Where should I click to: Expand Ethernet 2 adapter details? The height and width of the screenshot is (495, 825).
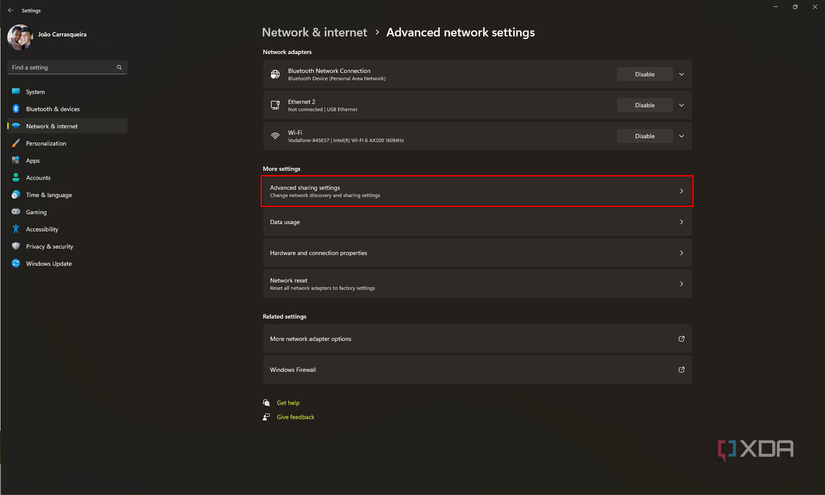click(x=681, y=105)
